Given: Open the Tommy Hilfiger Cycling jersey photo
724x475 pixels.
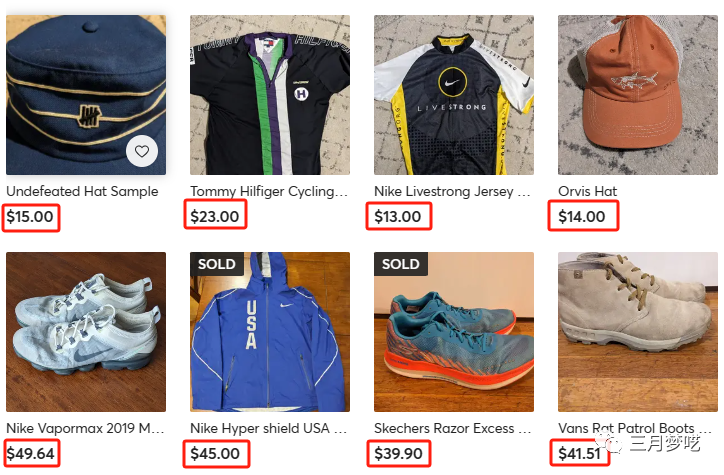Looking at the screenshot, I should pyautogui.click(x=270, y=95).
